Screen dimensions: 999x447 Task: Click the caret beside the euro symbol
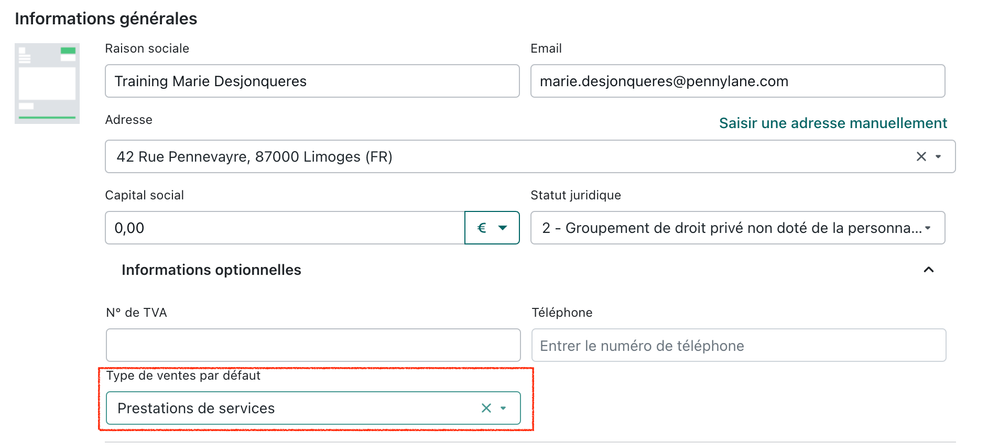(x=502, y=228)
